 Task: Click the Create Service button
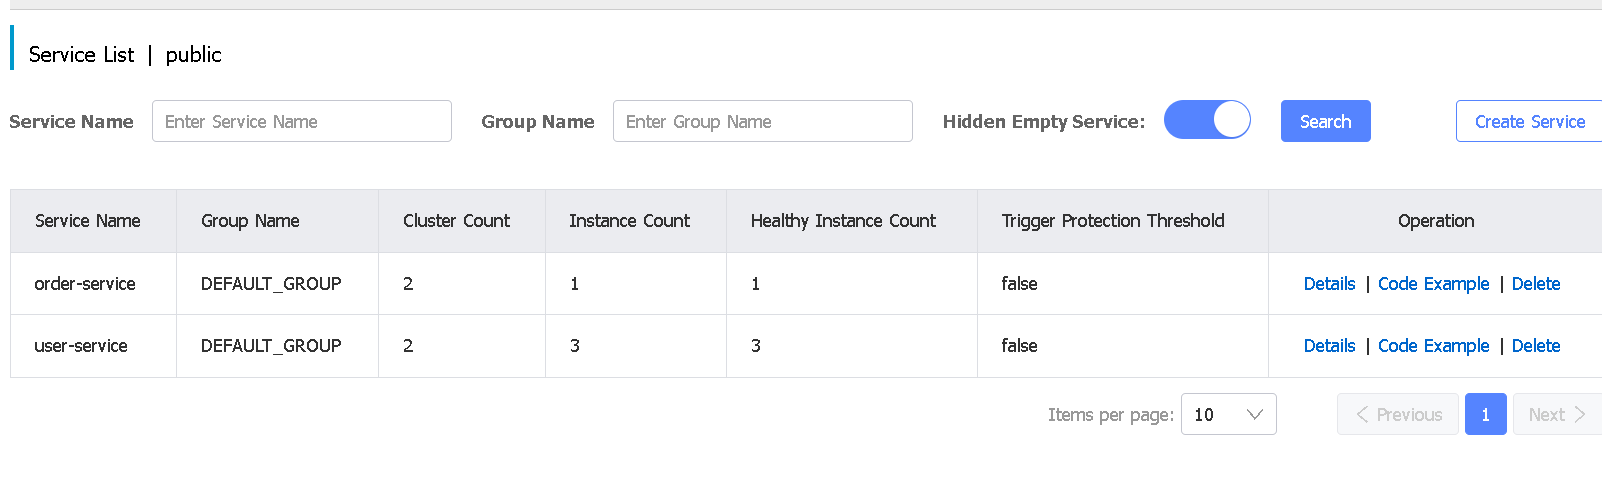coord(1529,121)
